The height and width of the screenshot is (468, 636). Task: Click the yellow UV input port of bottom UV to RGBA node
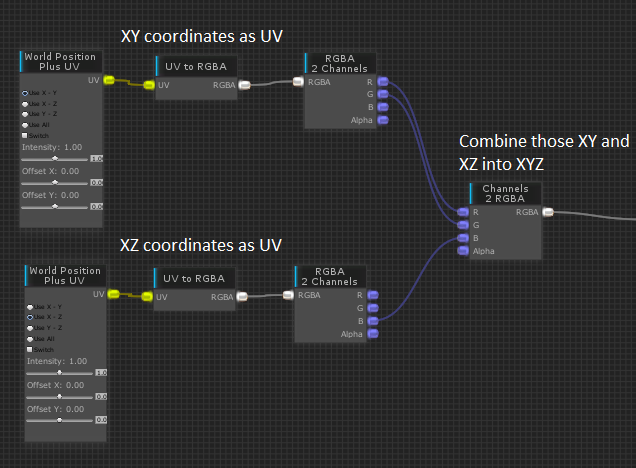click(147, 296)
